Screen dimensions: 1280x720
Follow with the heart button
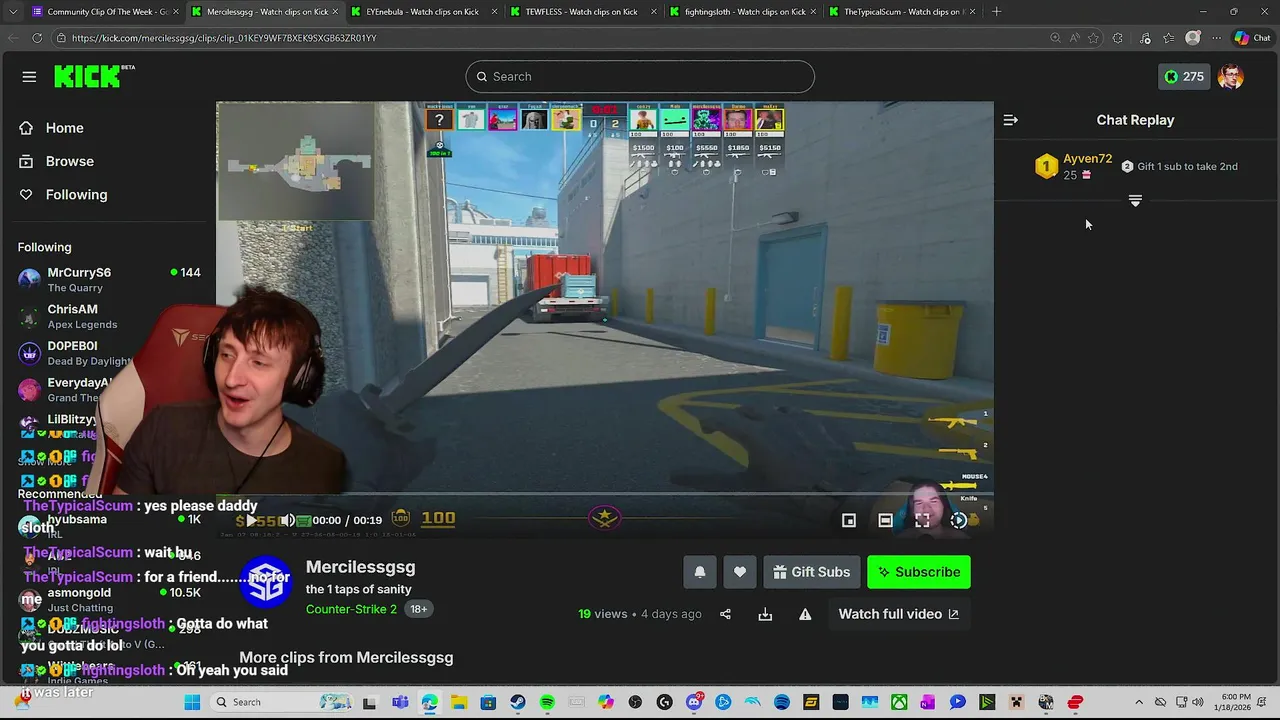click(740, 572)
